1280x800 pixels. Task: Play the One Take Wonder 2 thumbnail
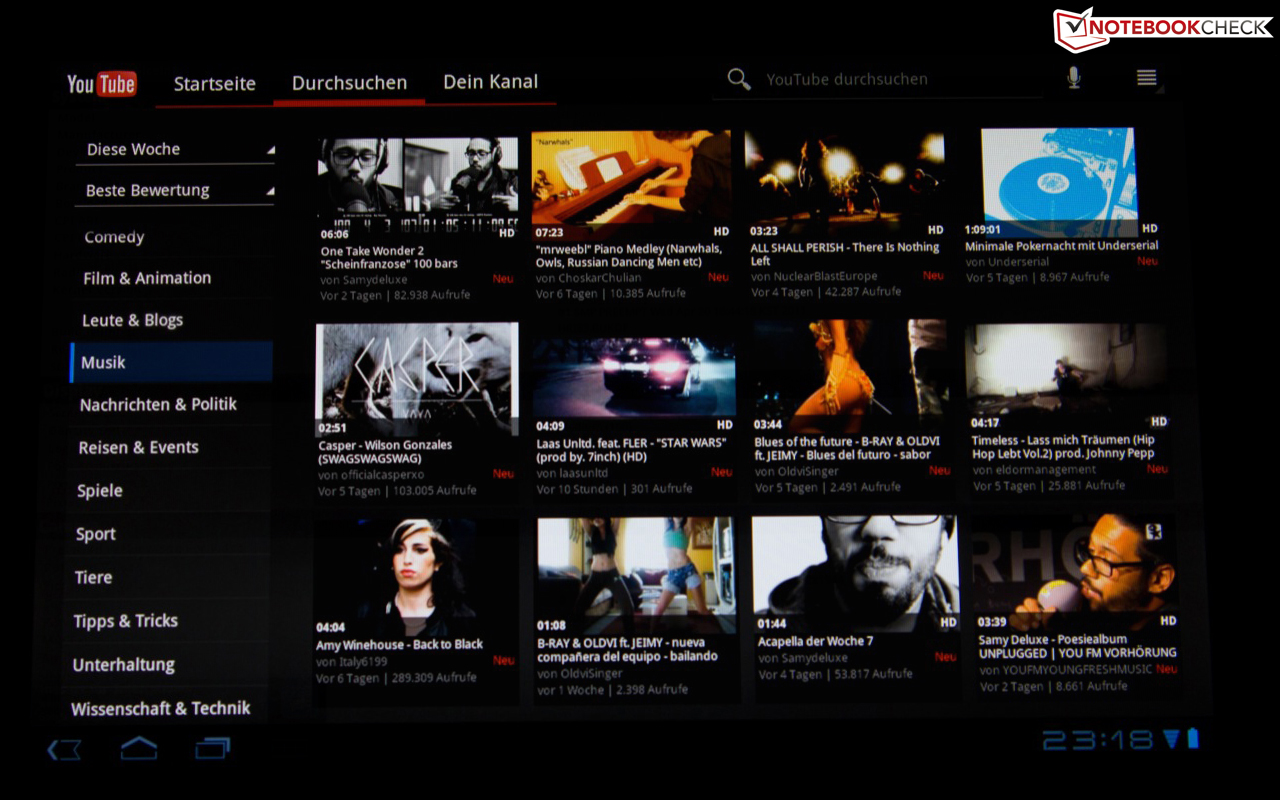(418, 189)
